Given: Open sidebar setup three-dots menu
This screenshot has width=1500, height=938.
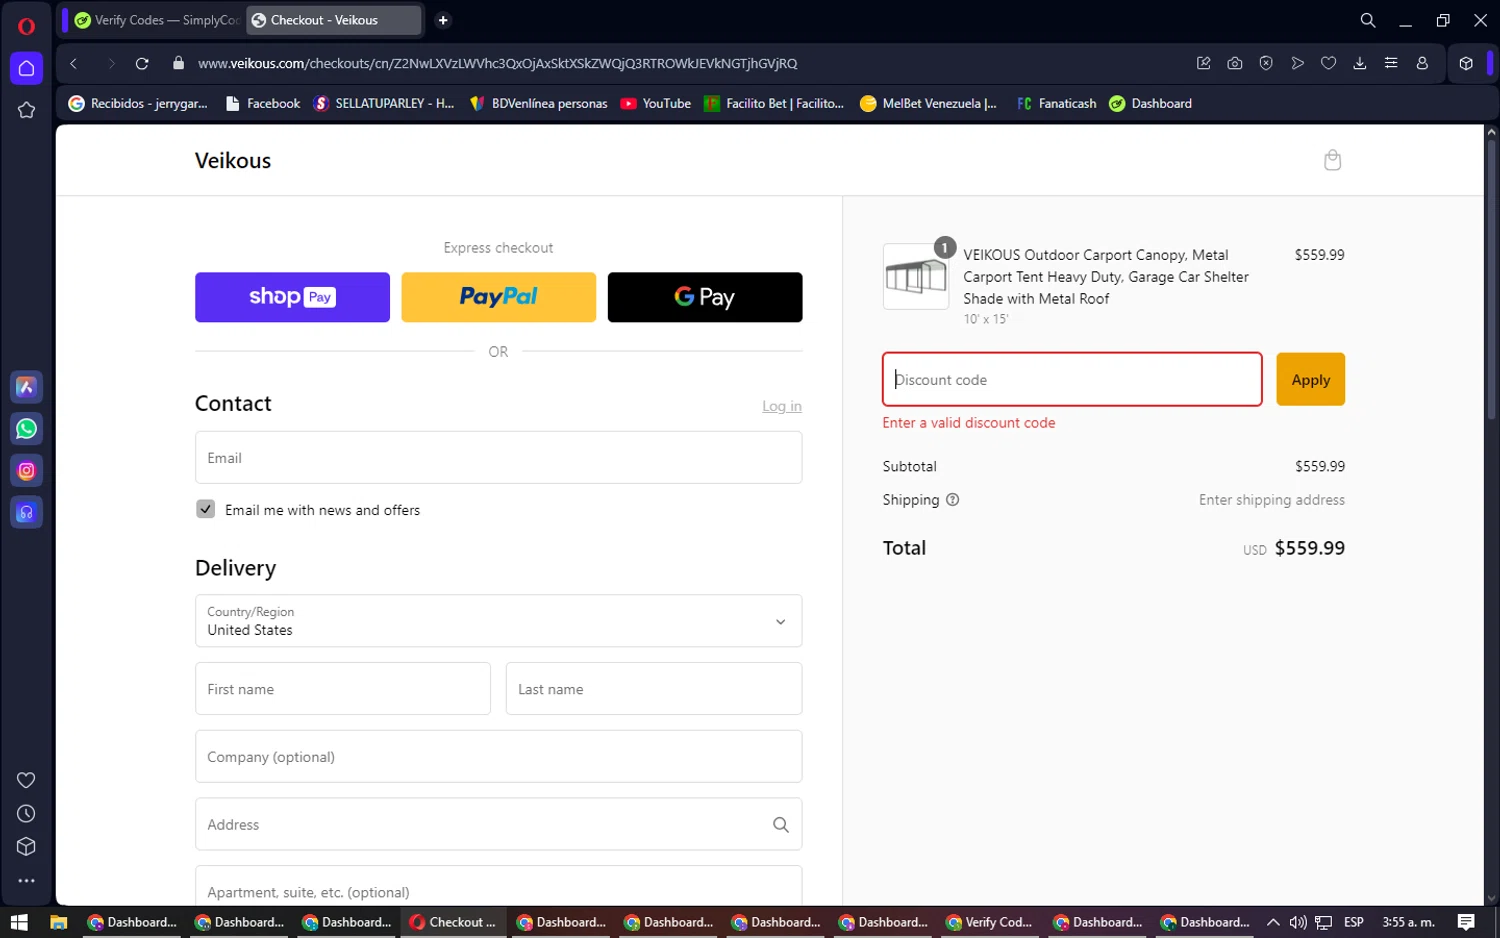Looking at the screenshot, I should click(x=26, y=881).
